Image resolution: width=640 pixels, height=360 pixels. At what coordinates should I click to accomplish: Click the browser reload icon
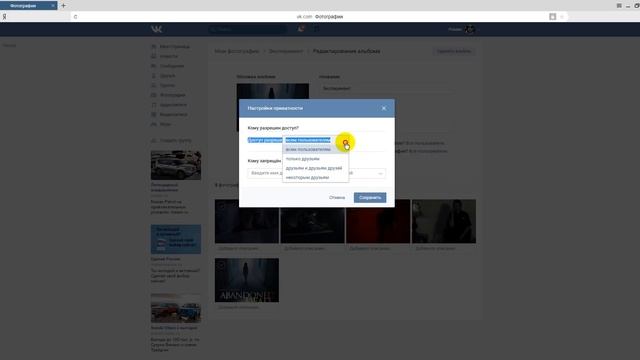[76, 17]
